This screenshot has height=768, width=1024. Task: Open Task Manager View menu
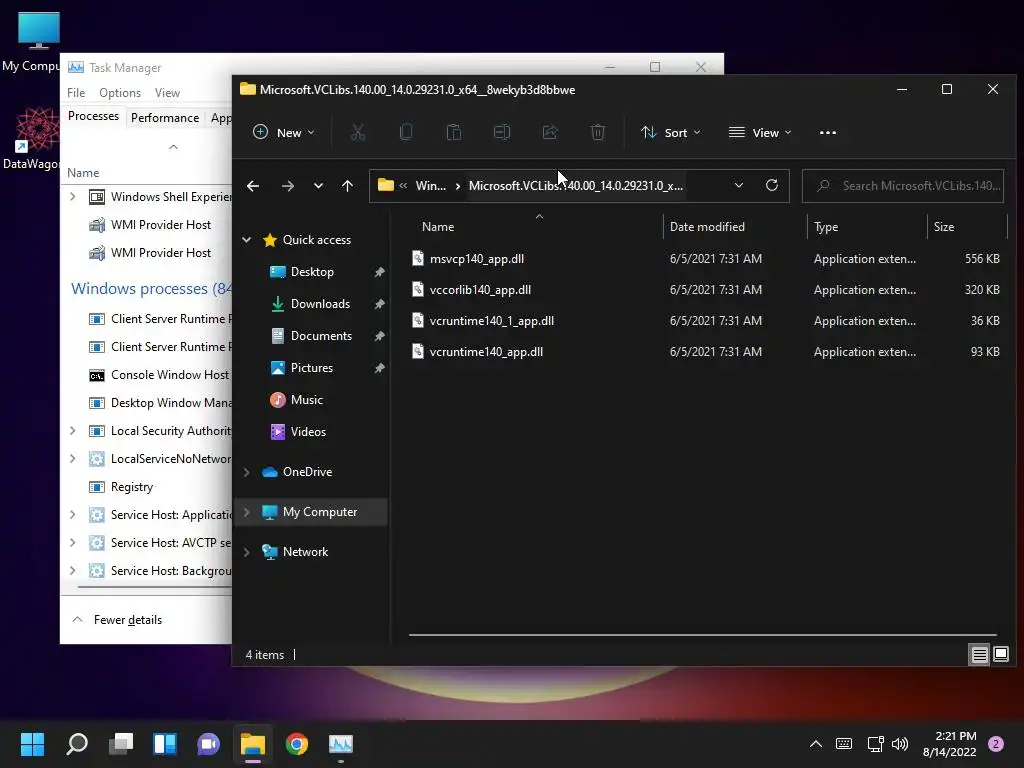(x=167, y=93)
